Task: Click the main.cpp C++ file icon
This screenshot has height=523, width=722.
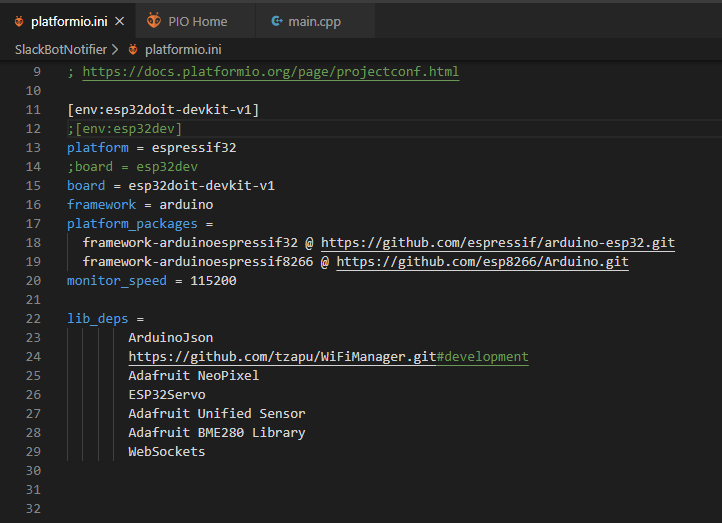Action: [x=276, y=21]
